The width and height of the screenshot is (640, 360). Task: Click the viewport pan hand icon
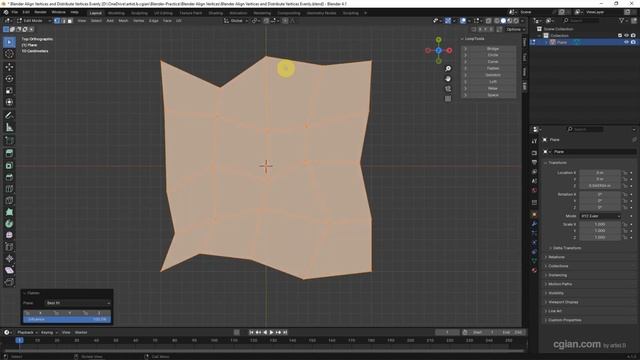point(448,79)
